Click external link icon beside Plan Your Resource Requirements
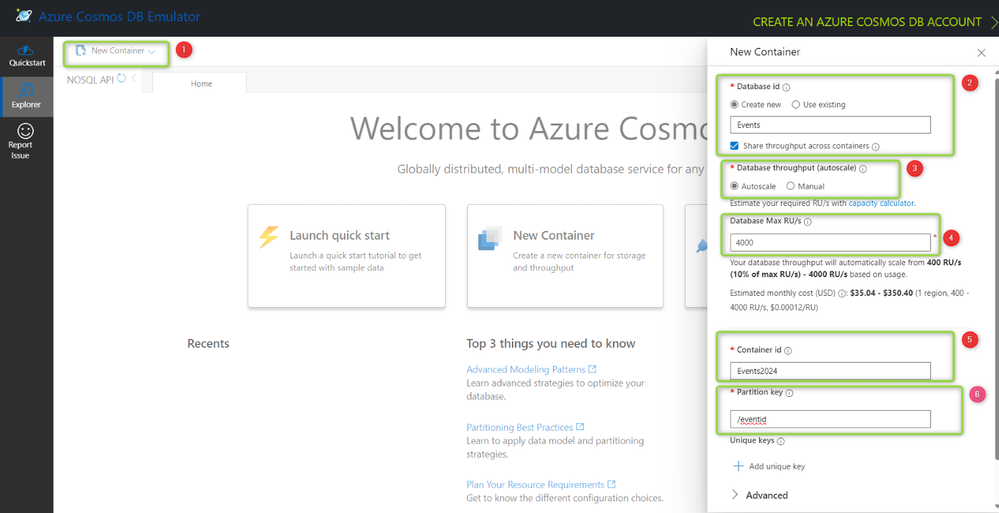This screenshot has width=999, height=513. 612,484
